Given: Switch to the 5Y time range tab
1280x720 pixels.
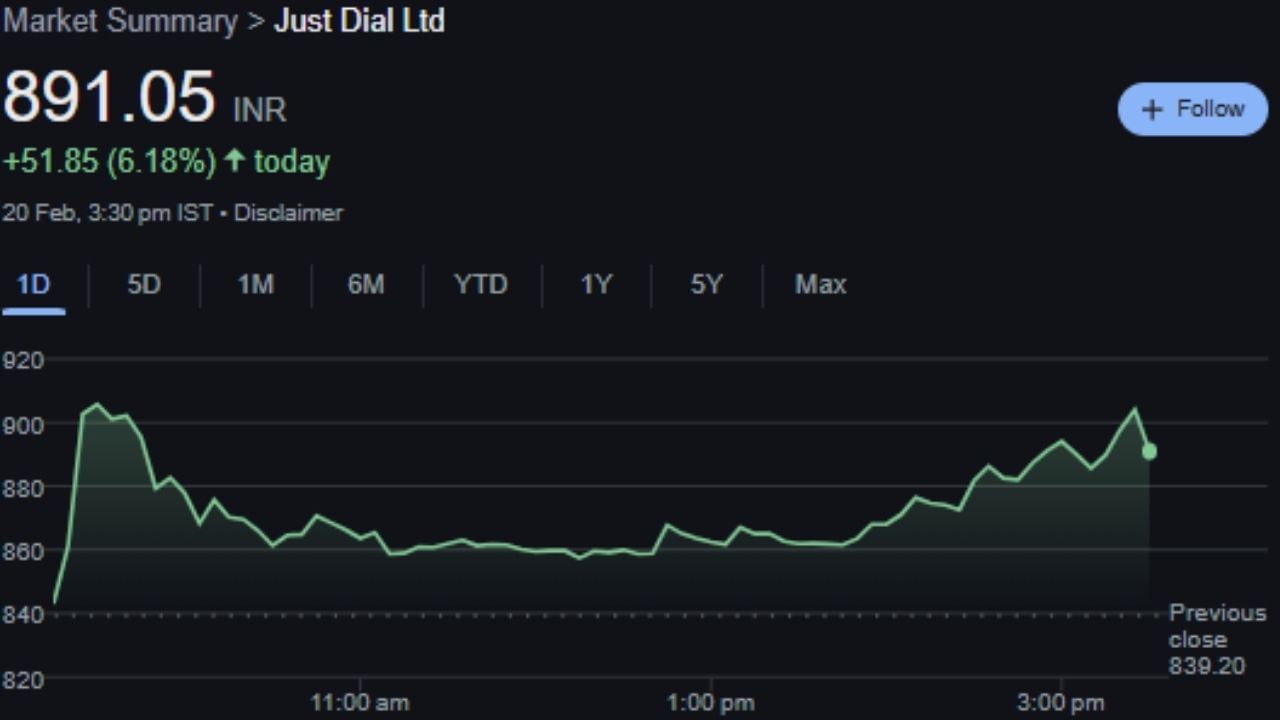Looking at the screenshot, I should pyautogui.click(x=706, y=285).
